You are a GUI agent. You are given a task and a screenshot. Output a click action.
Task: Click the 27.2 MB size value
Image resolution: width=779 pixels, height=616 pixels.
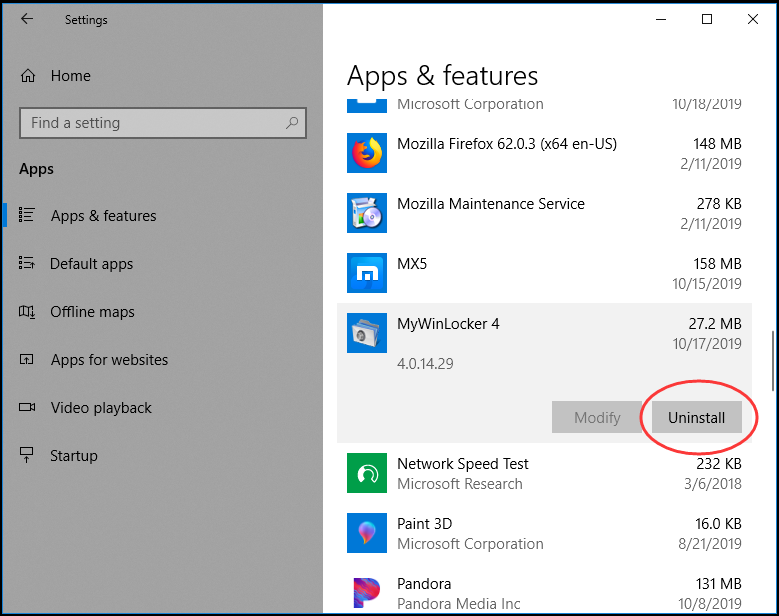click(714, 324)
